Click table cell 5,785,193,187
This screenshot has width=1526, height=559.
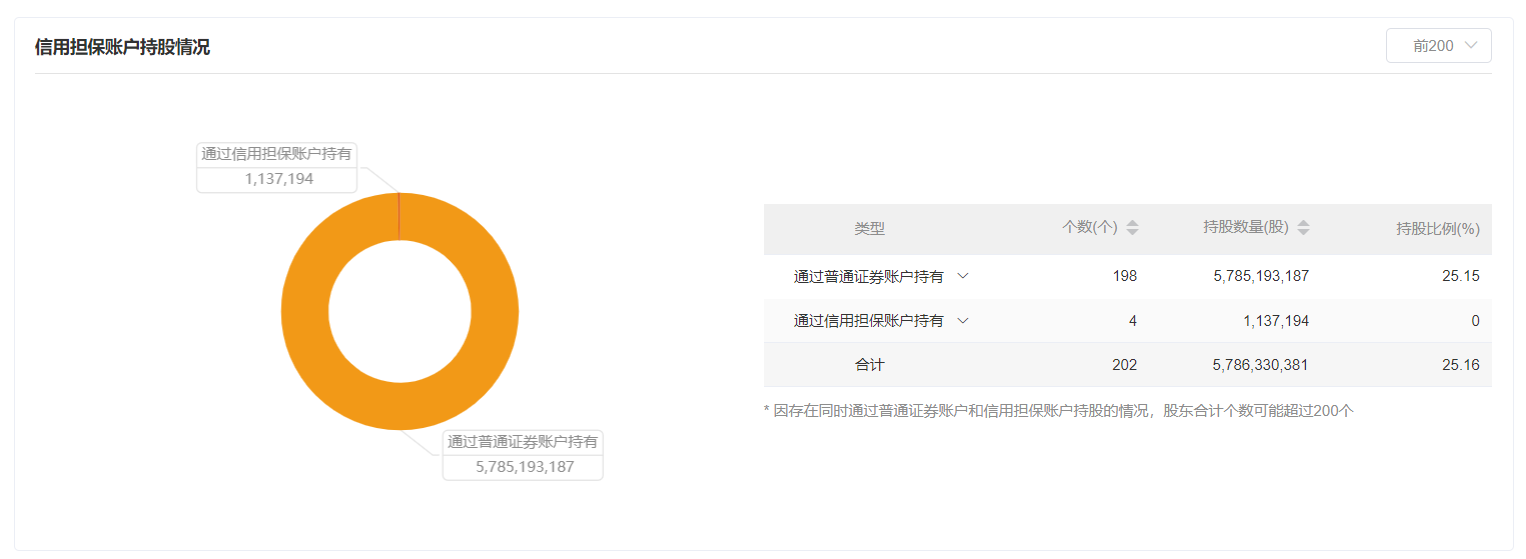point(1261,276)
